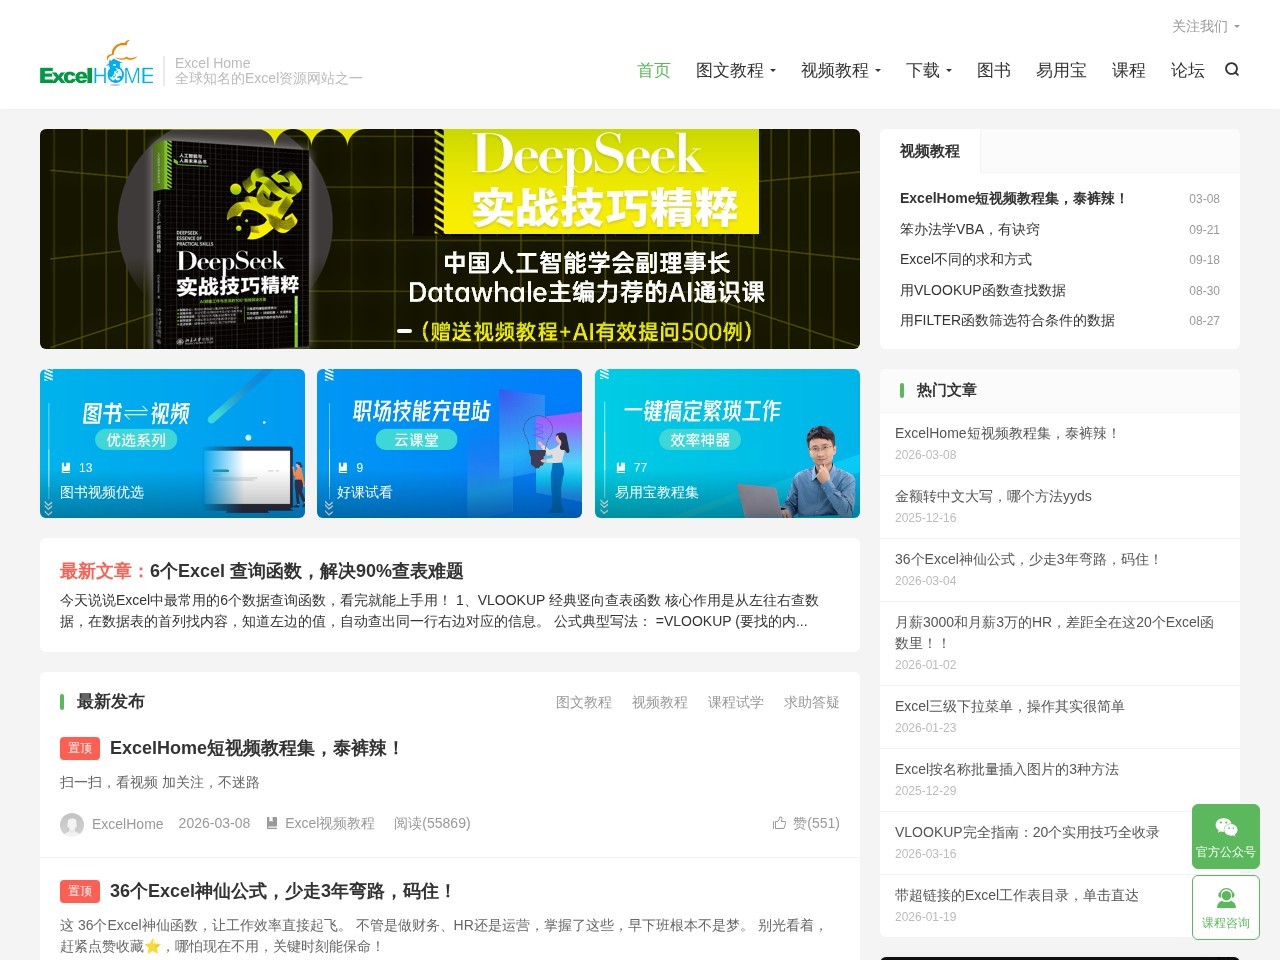
Task: Open latest article 6个Excel查询函数
Action: click(306, 571)
